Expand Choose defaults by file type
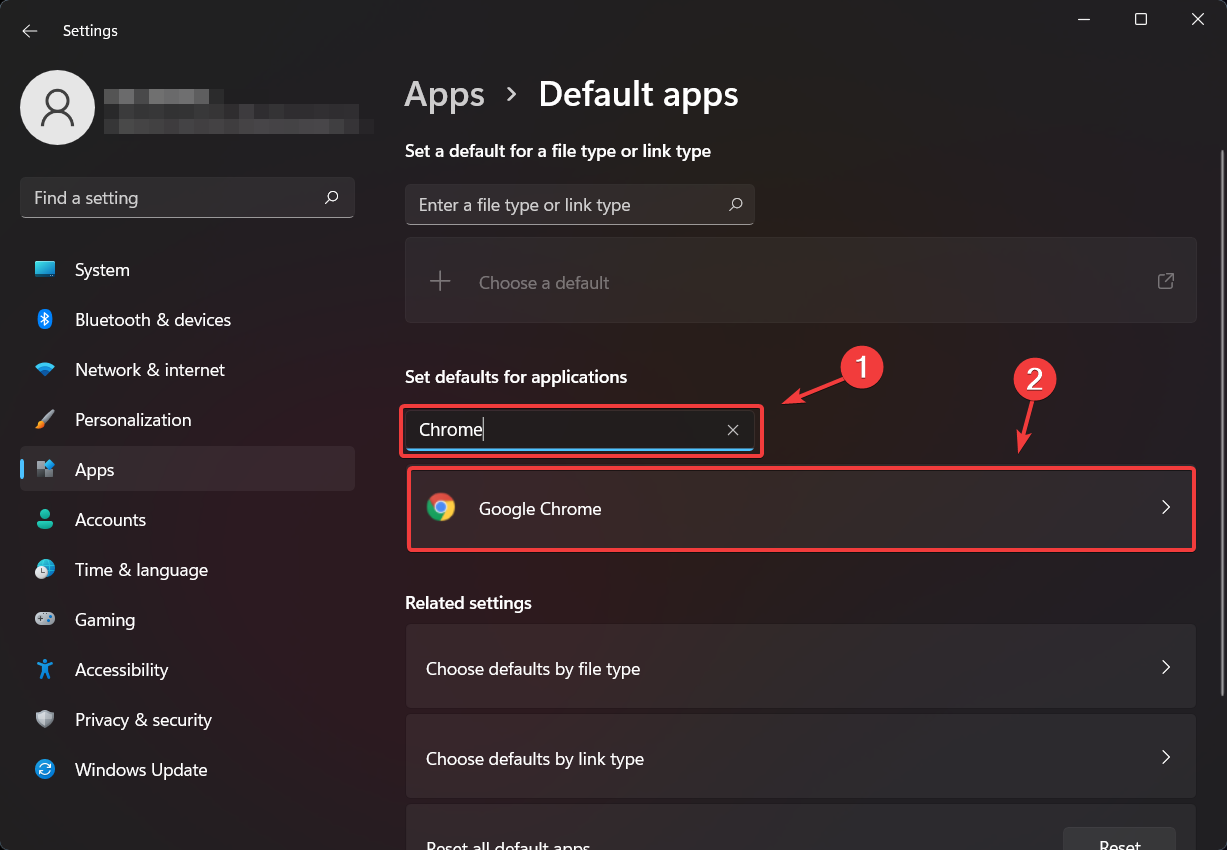 coord(1165,666)
